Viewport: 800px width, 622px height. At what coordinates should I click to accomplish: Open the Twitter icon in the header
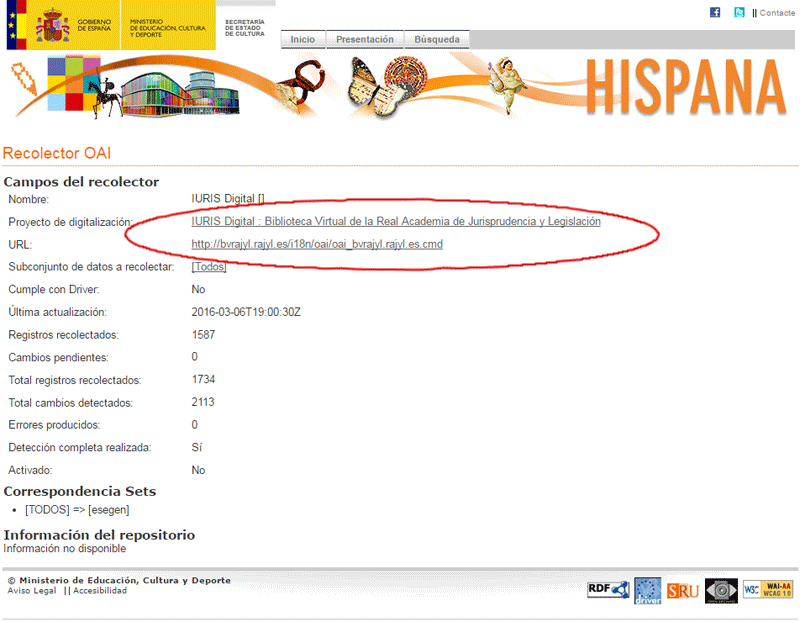(739, 12)
